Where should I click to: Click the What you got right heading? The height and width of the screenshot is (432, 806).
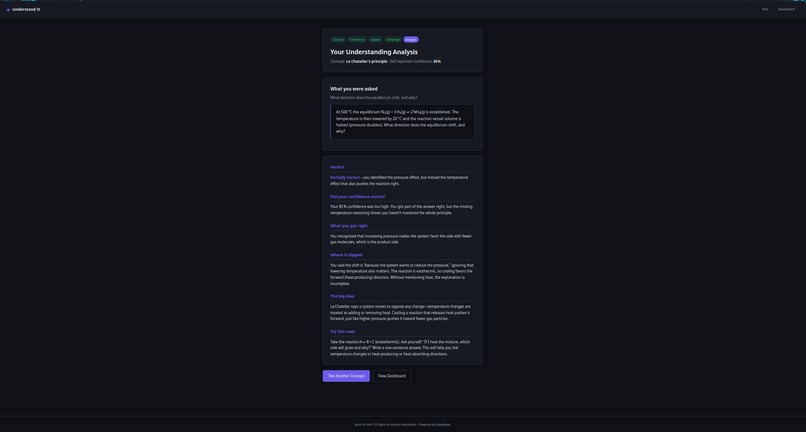point(349,226)
